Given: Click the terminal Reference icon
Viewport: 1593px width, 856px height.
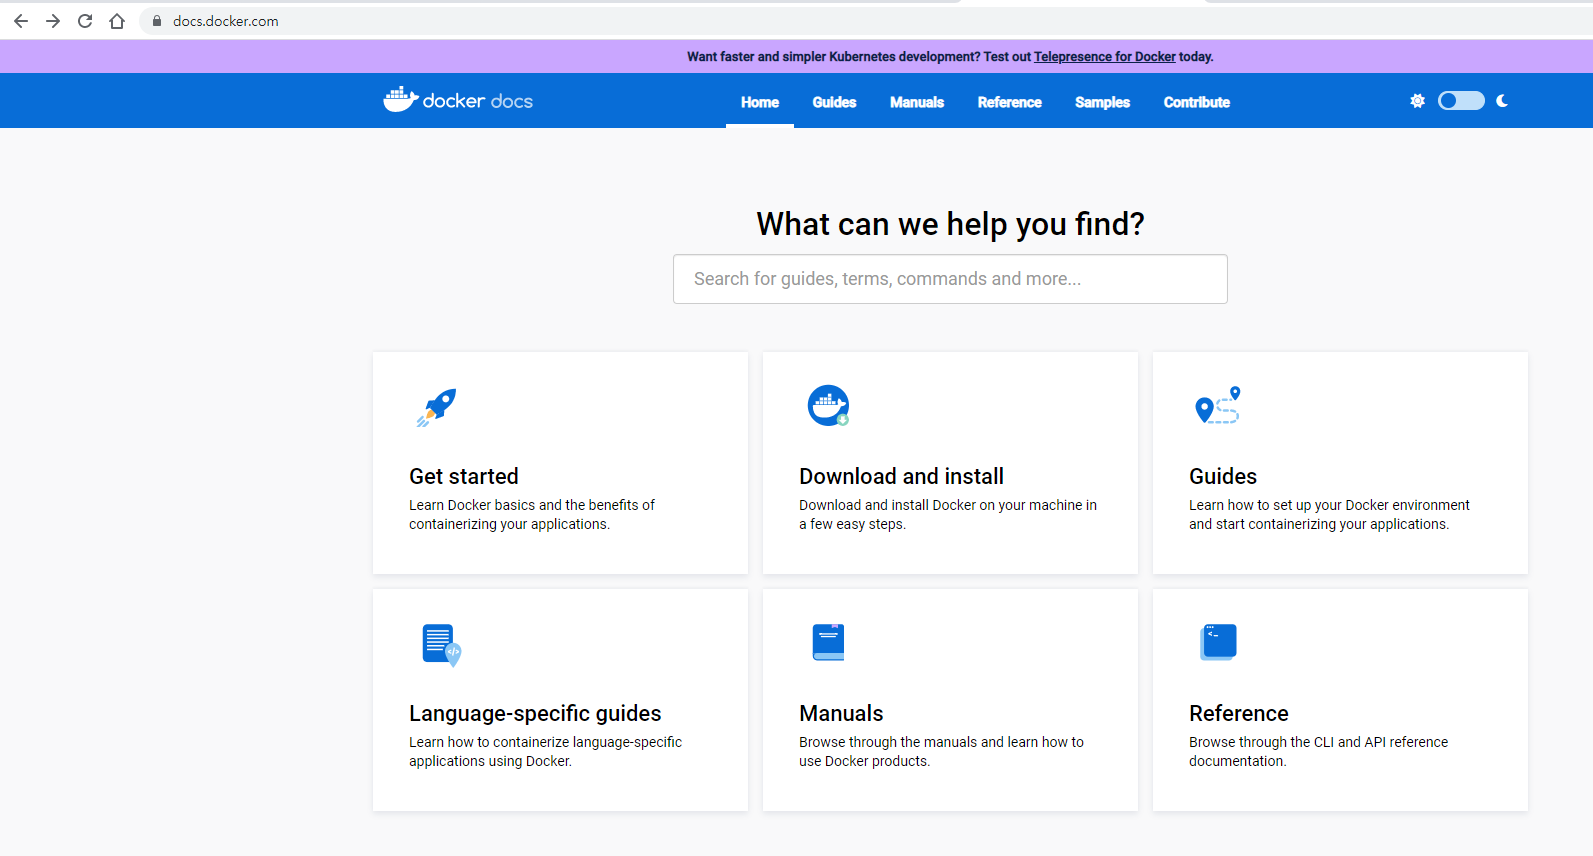Looking at the screenshot, I should click(x=1218, y=642).
